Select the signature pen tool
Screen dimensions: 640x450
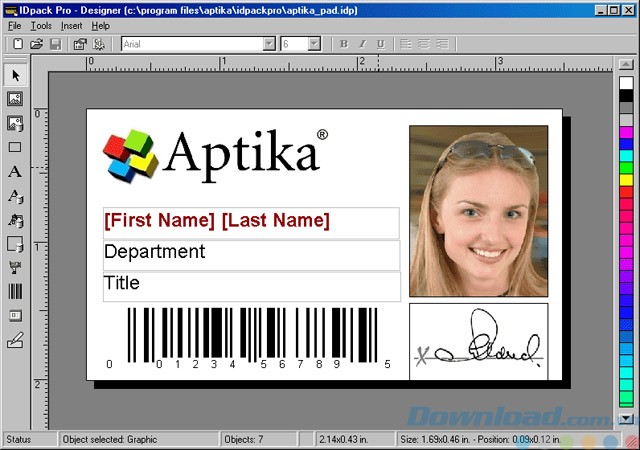click(15, 341)
